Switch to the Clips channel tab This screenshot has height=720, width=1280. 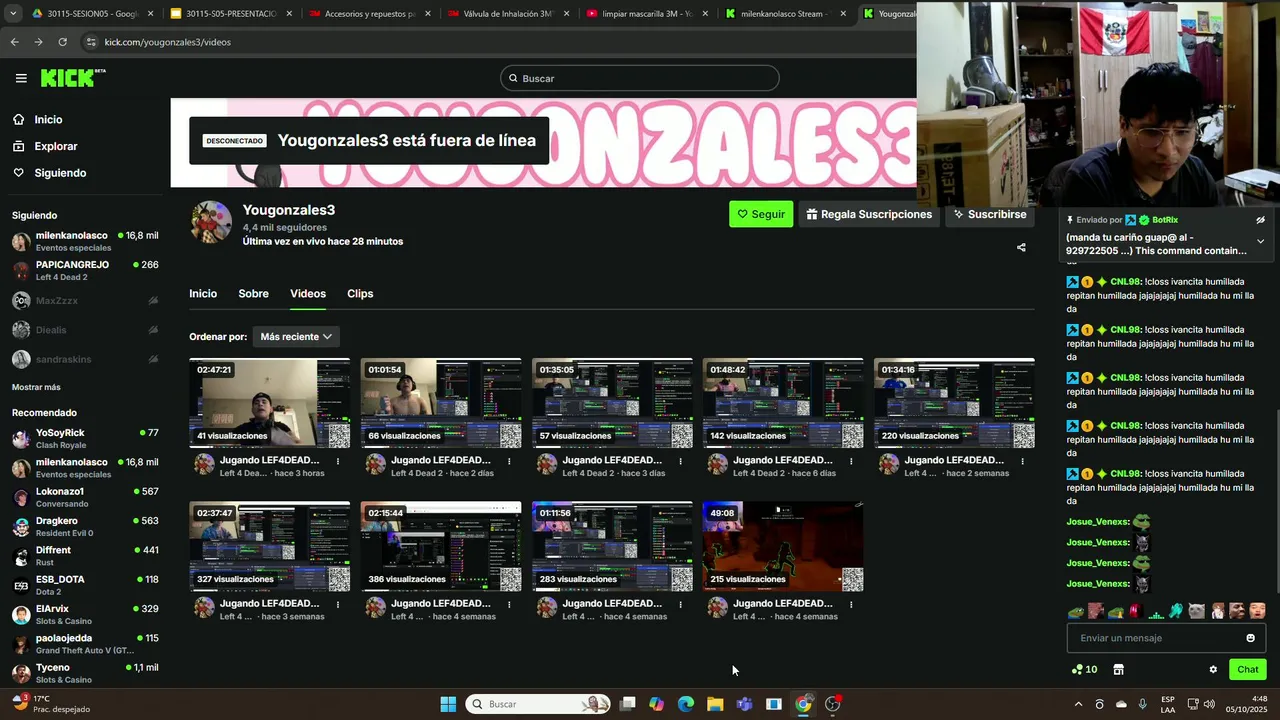click(360, 294)
